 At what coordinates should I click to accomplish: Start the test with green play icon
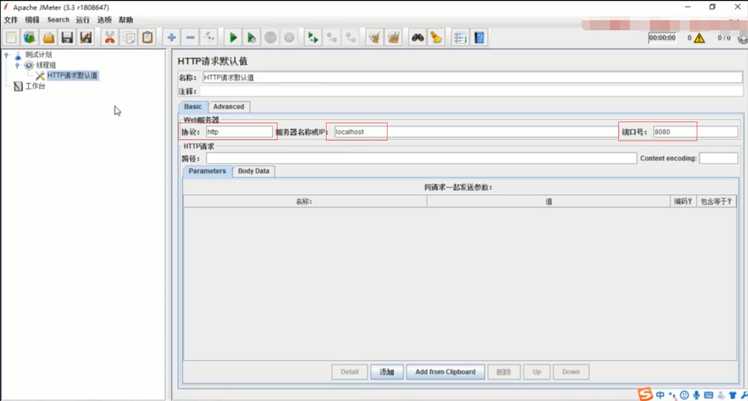point(233,37)
